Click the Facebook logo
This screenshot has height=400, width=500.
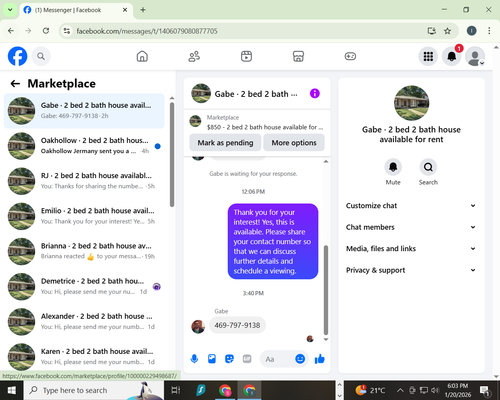(x=17, y=56)
